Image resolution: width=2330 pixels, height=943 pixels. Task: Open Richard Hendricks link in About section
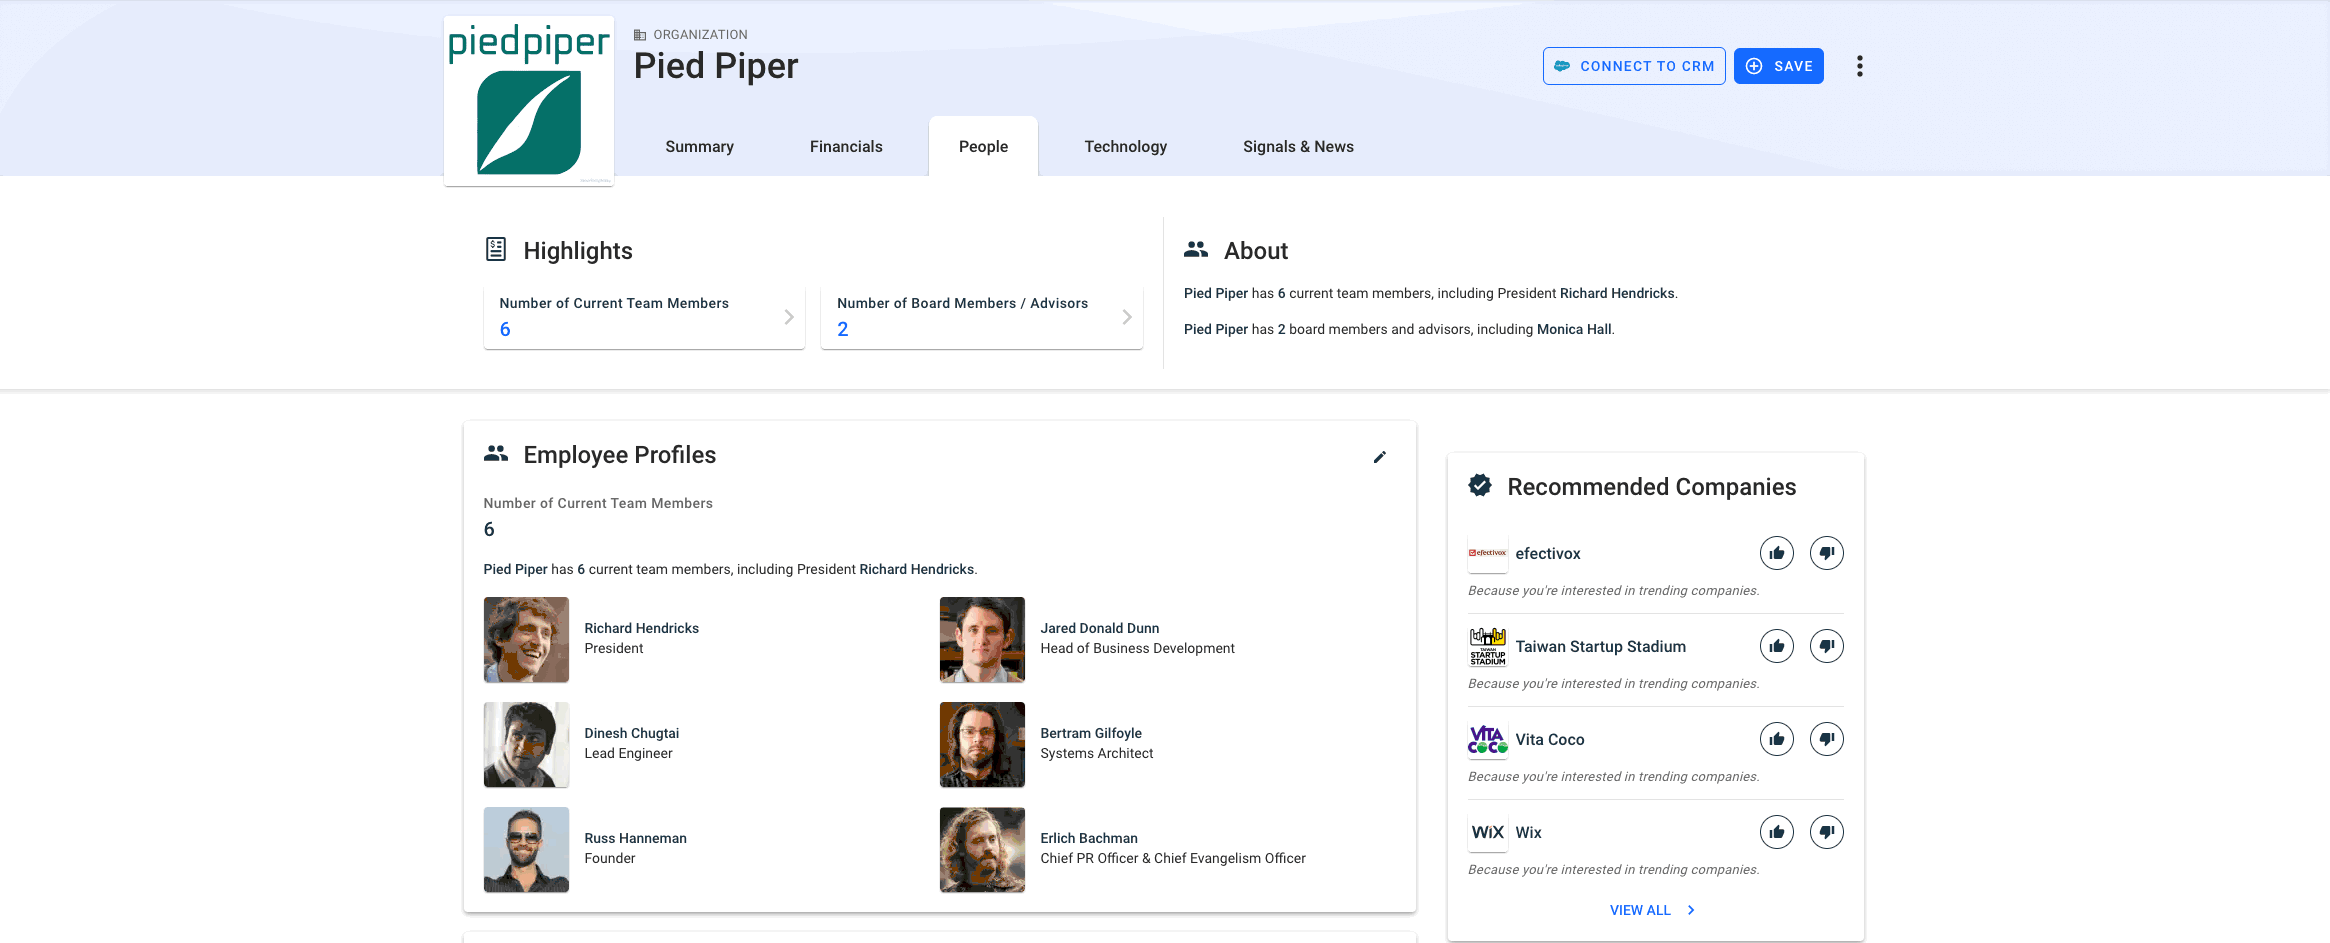[x=1617, y=293]
